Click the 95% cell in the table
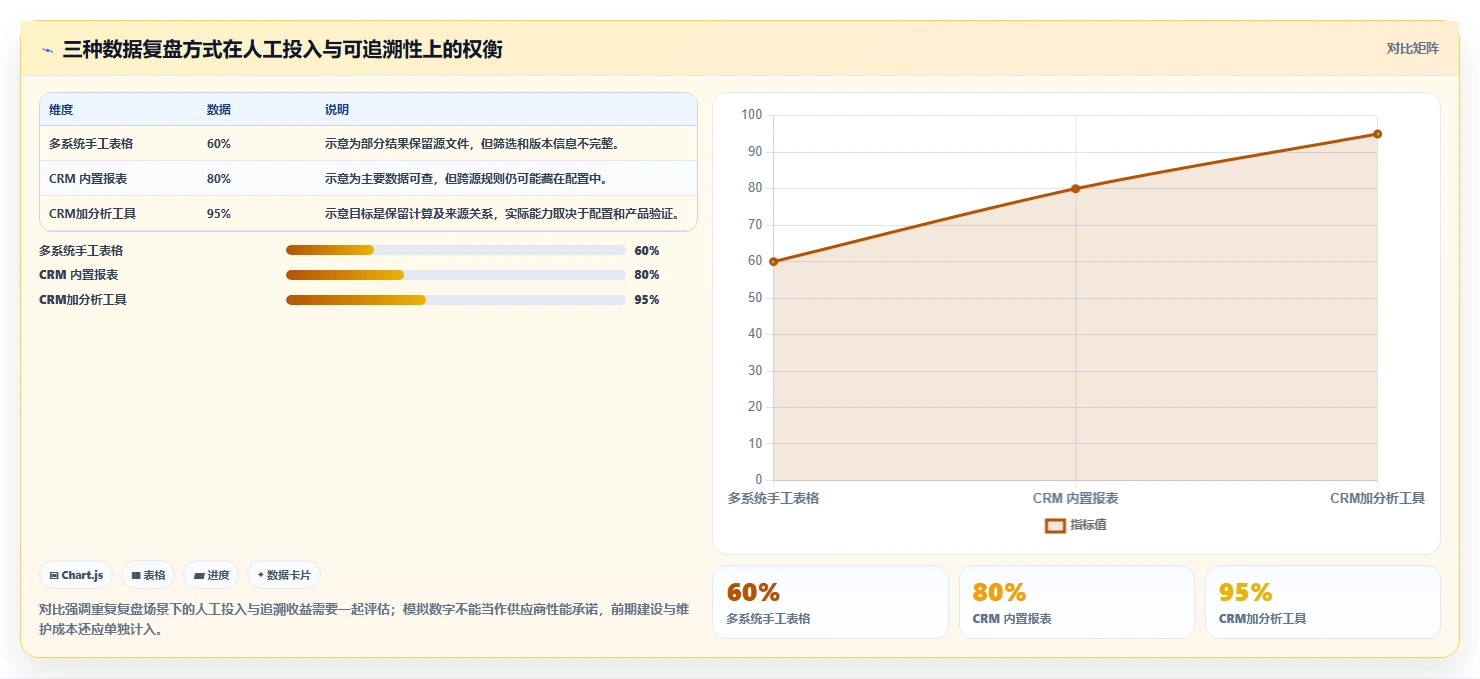The image size is (1480, 679). click(219, 214)
